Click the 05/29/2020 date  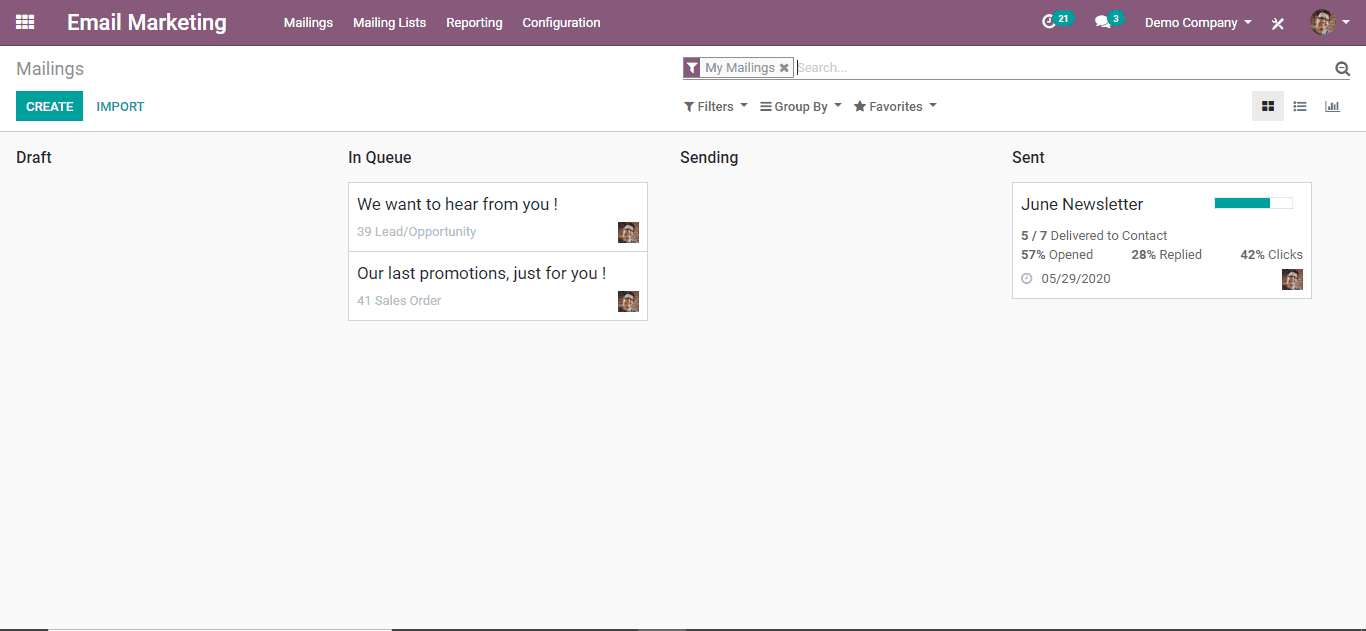tap(1076, 279)
